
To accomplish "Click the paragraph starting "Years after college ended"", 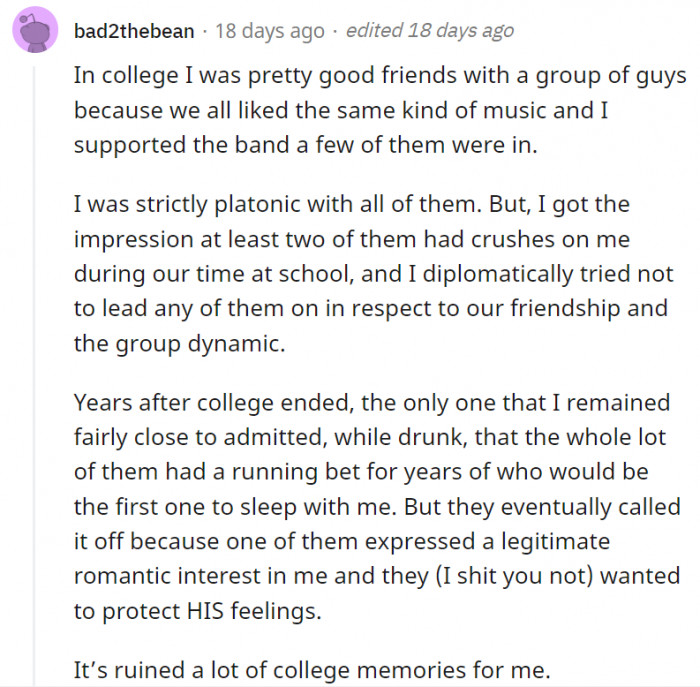I will (377, 506).
